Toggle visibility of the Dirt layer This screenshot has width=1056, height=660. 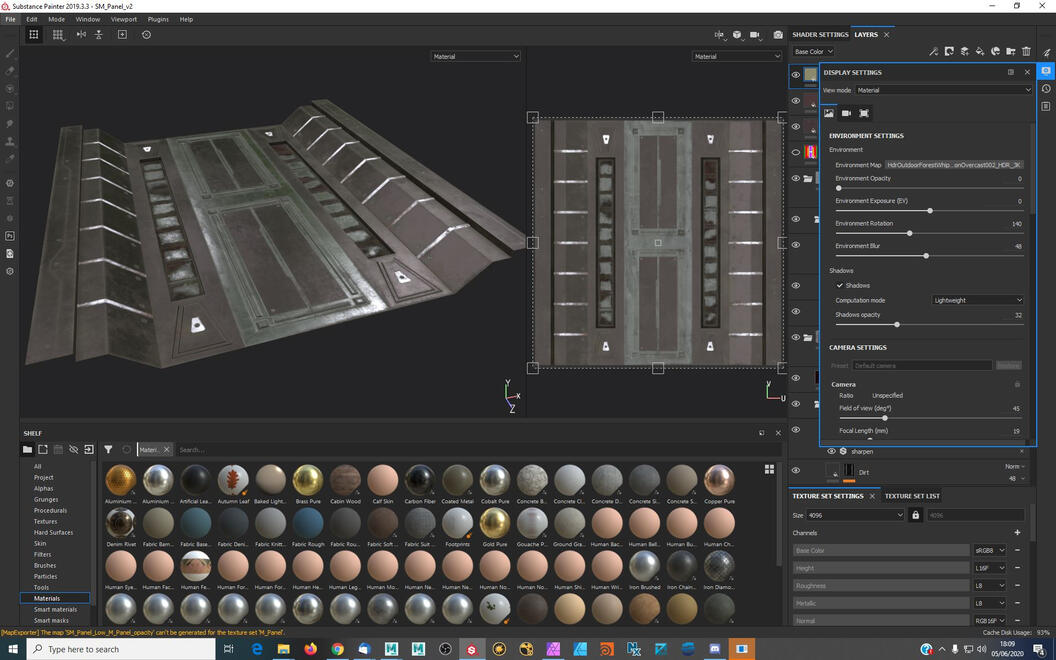coord(796,471)
